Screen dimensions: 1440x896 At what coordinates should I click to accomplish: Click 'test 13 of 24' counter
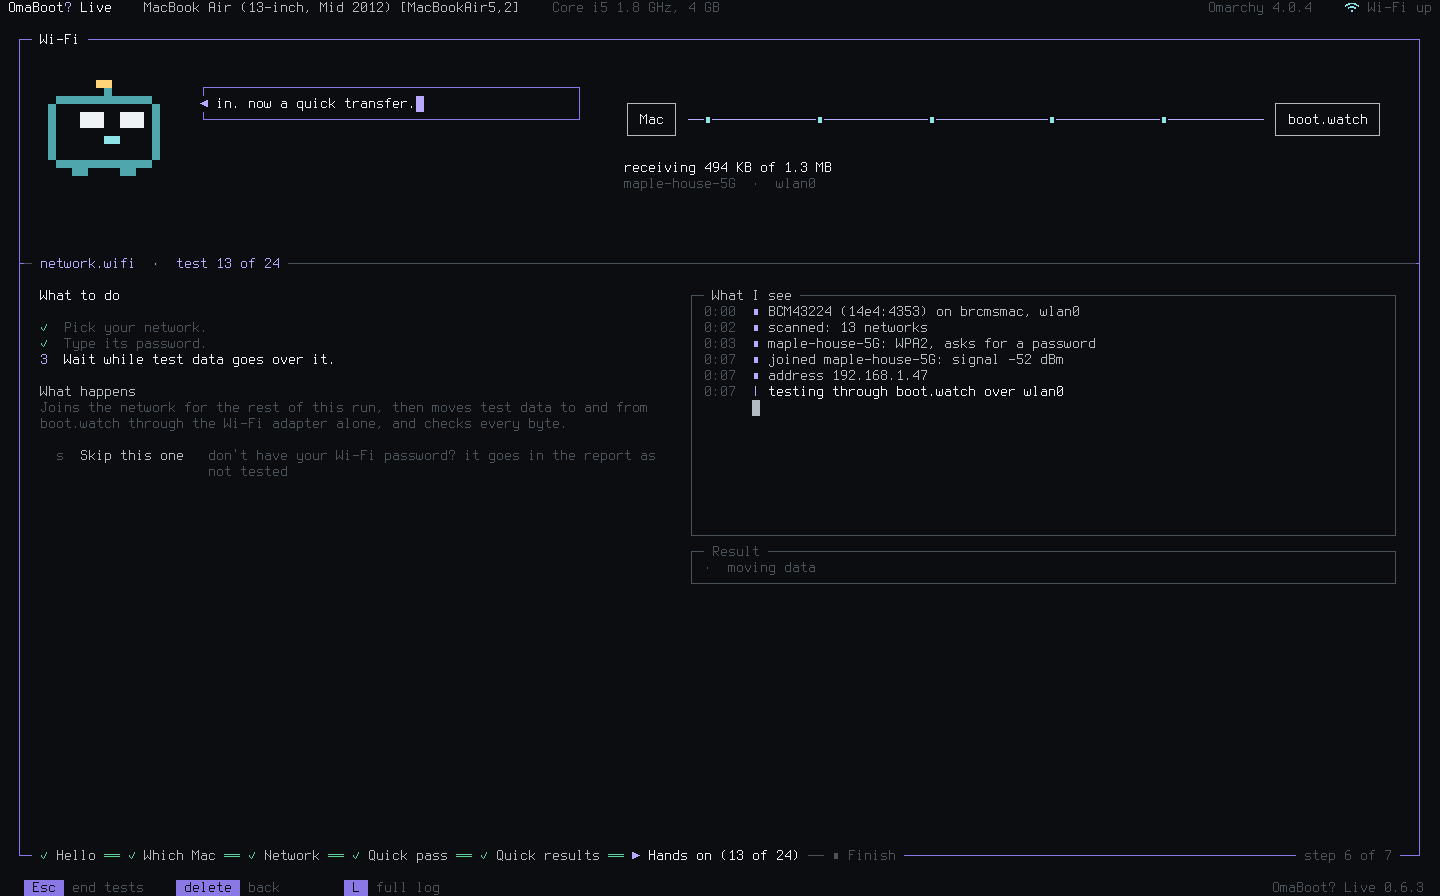coord(228,264)
